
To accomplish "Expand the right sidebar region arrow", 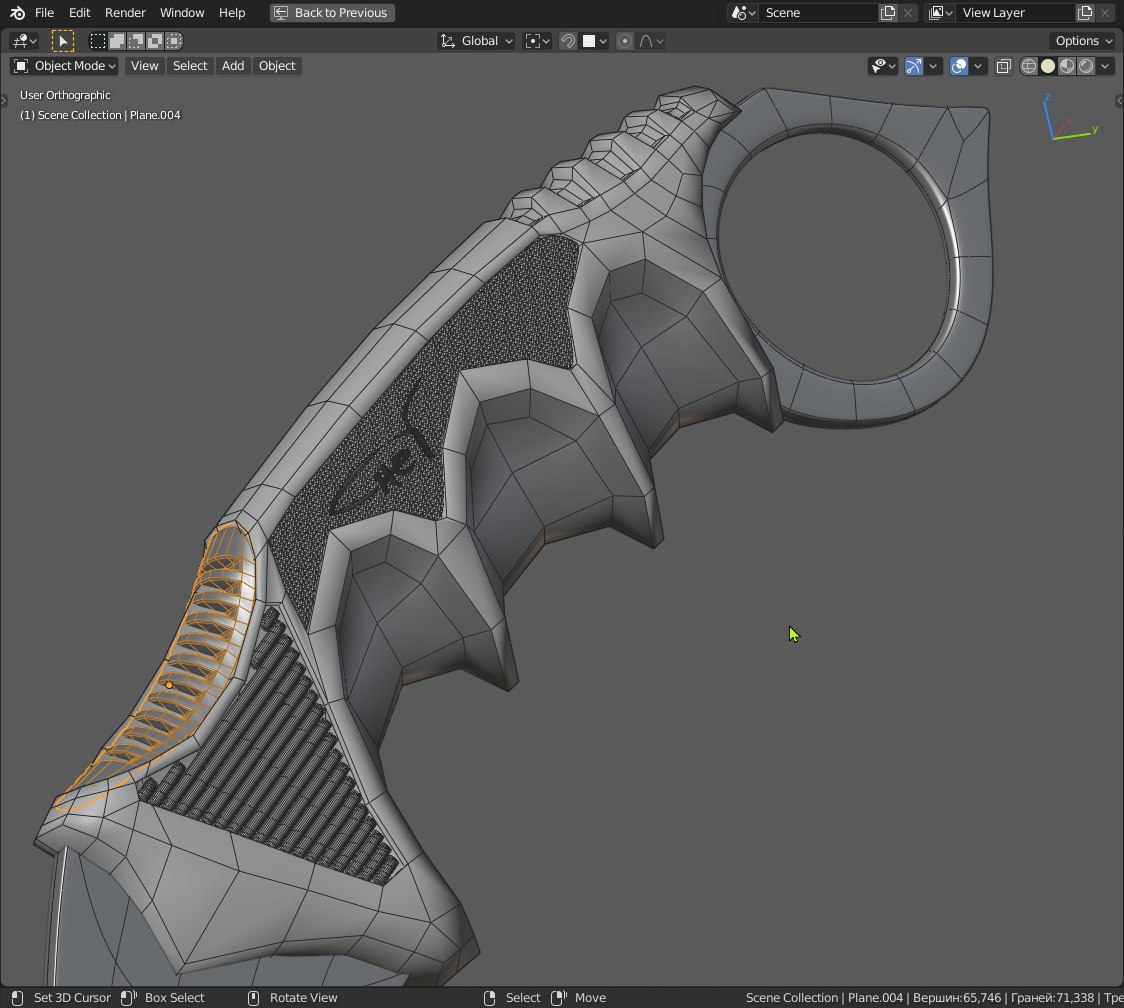I will click(x=1119, y=100).
